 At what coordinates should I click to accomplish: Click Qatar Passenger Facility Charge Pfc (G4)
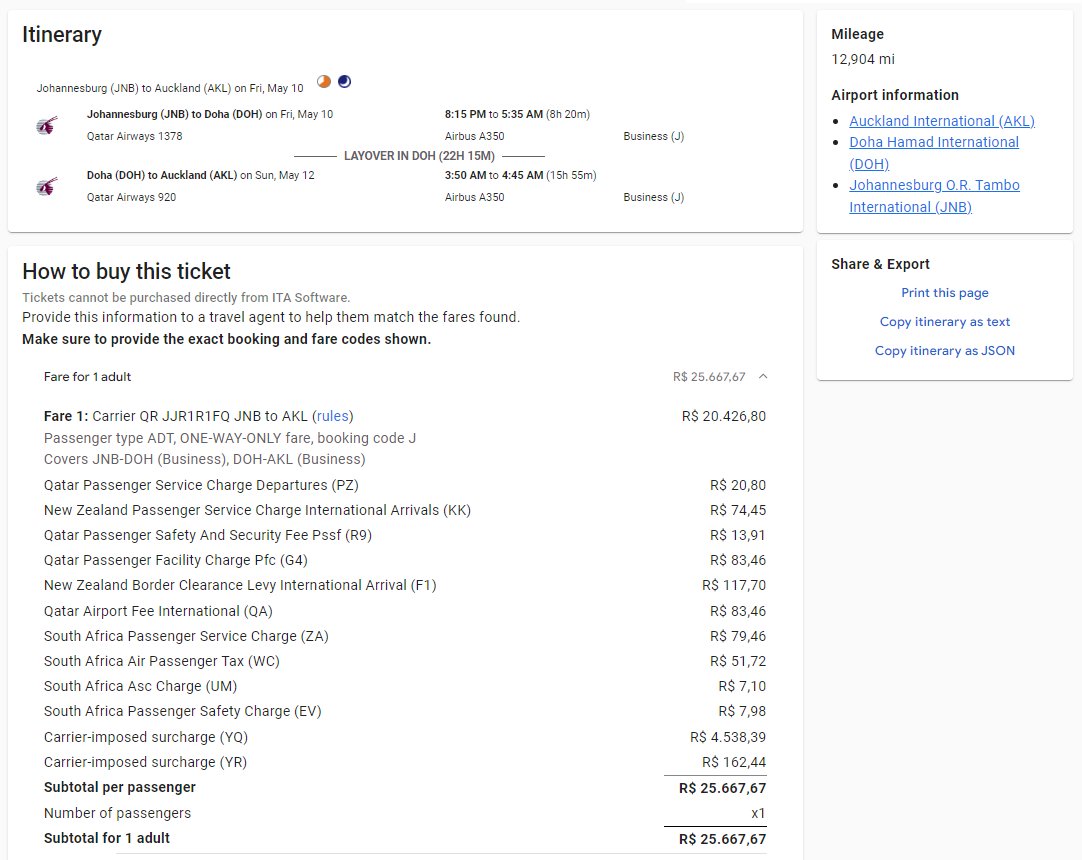[x=176, y=560]
